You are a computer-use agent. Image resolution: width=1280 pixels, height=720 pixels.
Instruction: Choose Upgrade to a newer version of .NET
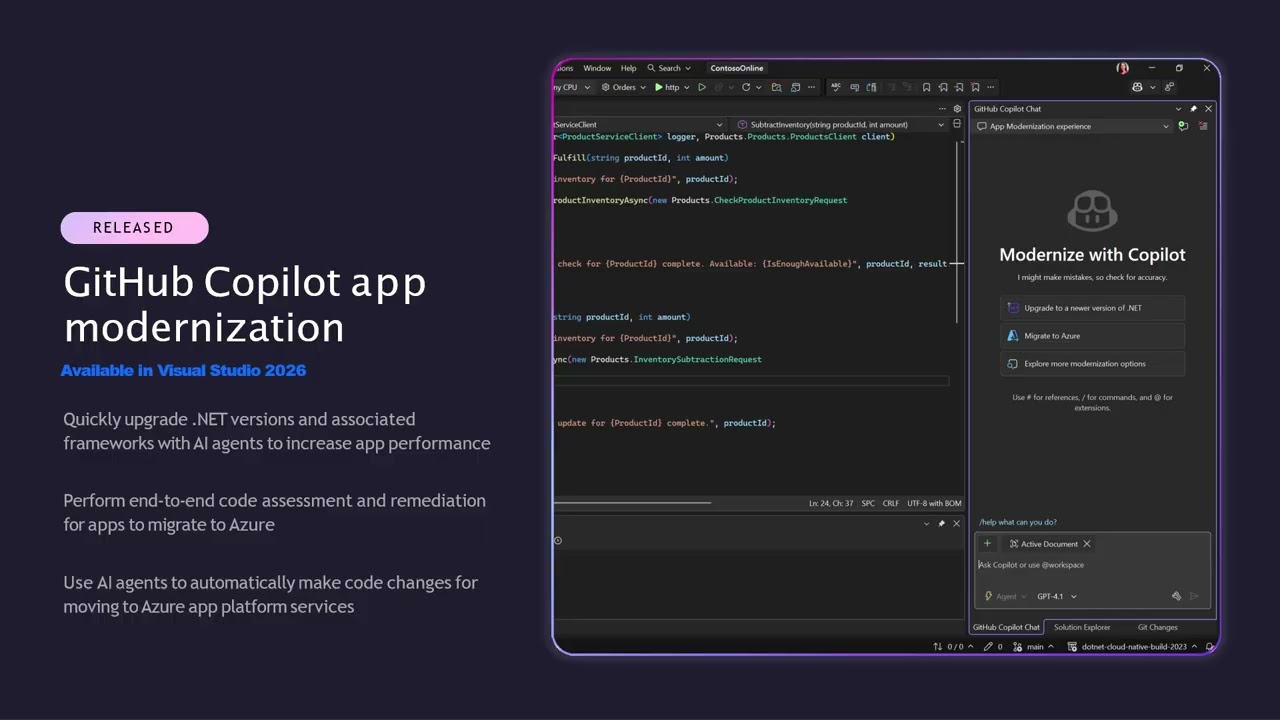pos(1092,308)
